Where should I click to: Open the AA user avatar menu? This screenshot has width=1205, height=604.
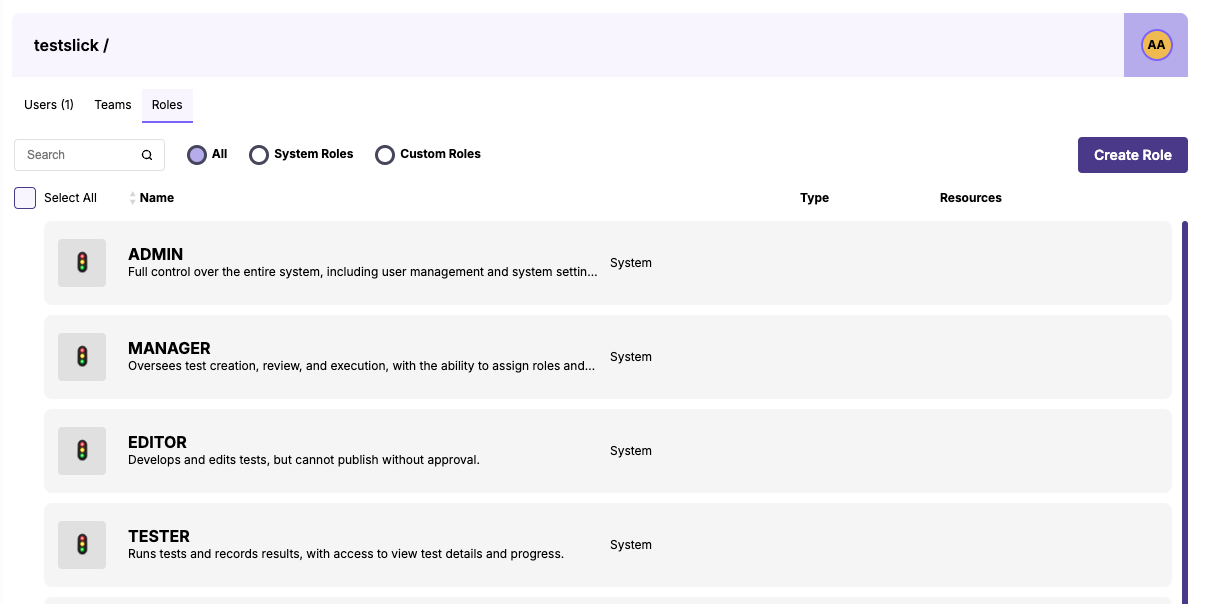point(1156,45)
